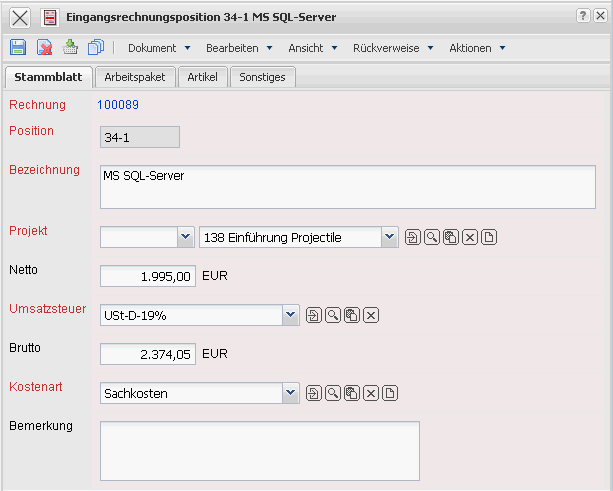The width and height of the screenshot is (613, 491).
Task: Open the Dokument menu
Action: (158, 47)
